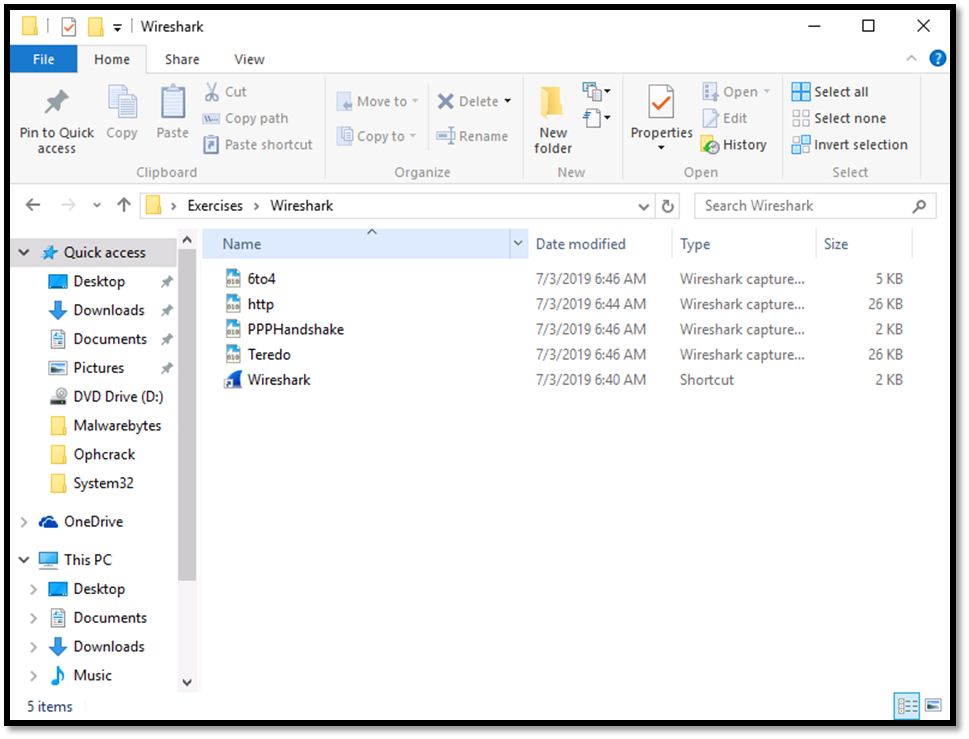Create a New folder from the ribbon

[x=552, y=120]
